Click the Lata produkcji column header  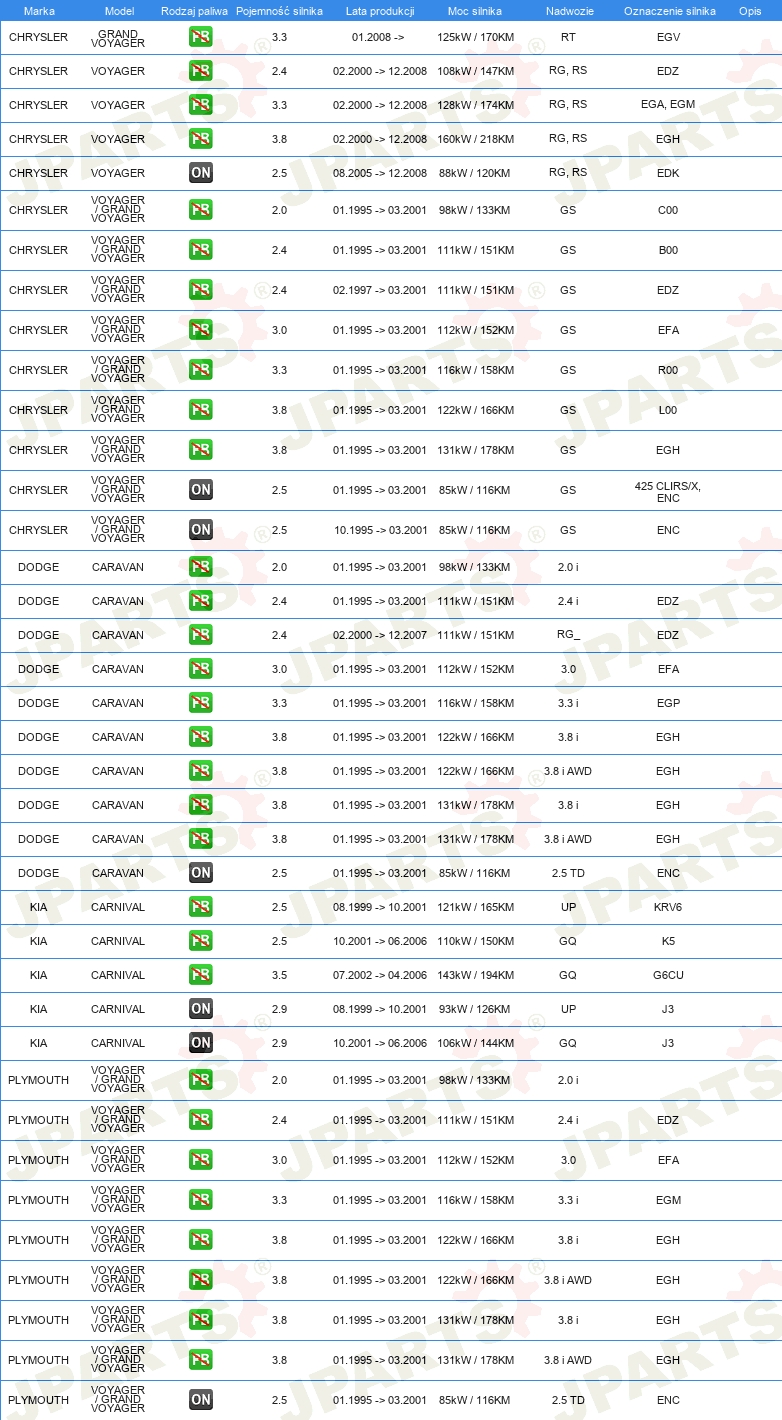click(380, 11)
